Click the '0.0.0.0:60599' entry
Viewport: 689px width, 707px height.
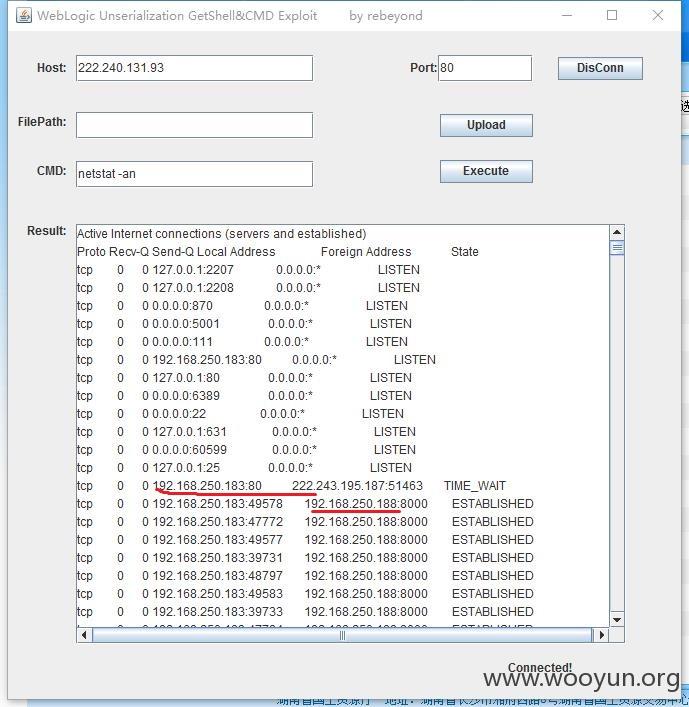click(189, 450)
